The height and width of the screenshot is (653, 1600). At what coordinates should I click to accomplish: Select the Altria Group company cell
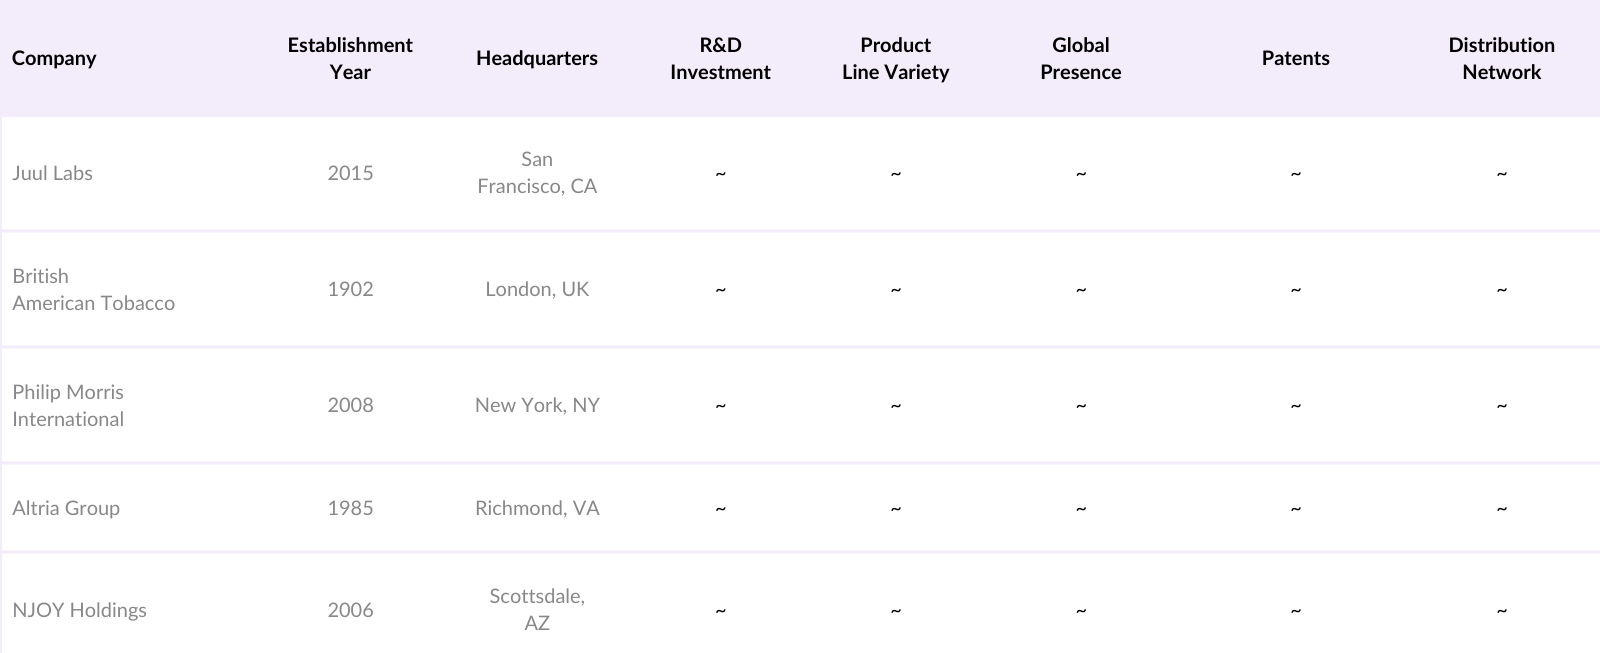[x=66, y=508]
